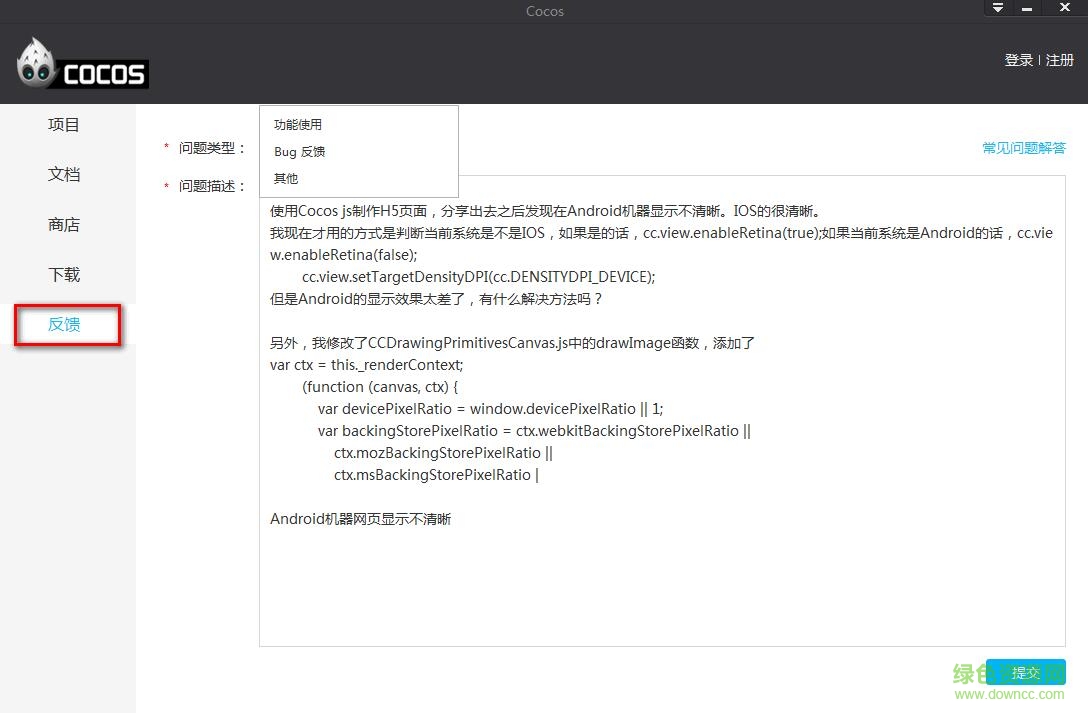
Task: Switch to the 文档 (Docs) tab
Action: tap(64, 175)
